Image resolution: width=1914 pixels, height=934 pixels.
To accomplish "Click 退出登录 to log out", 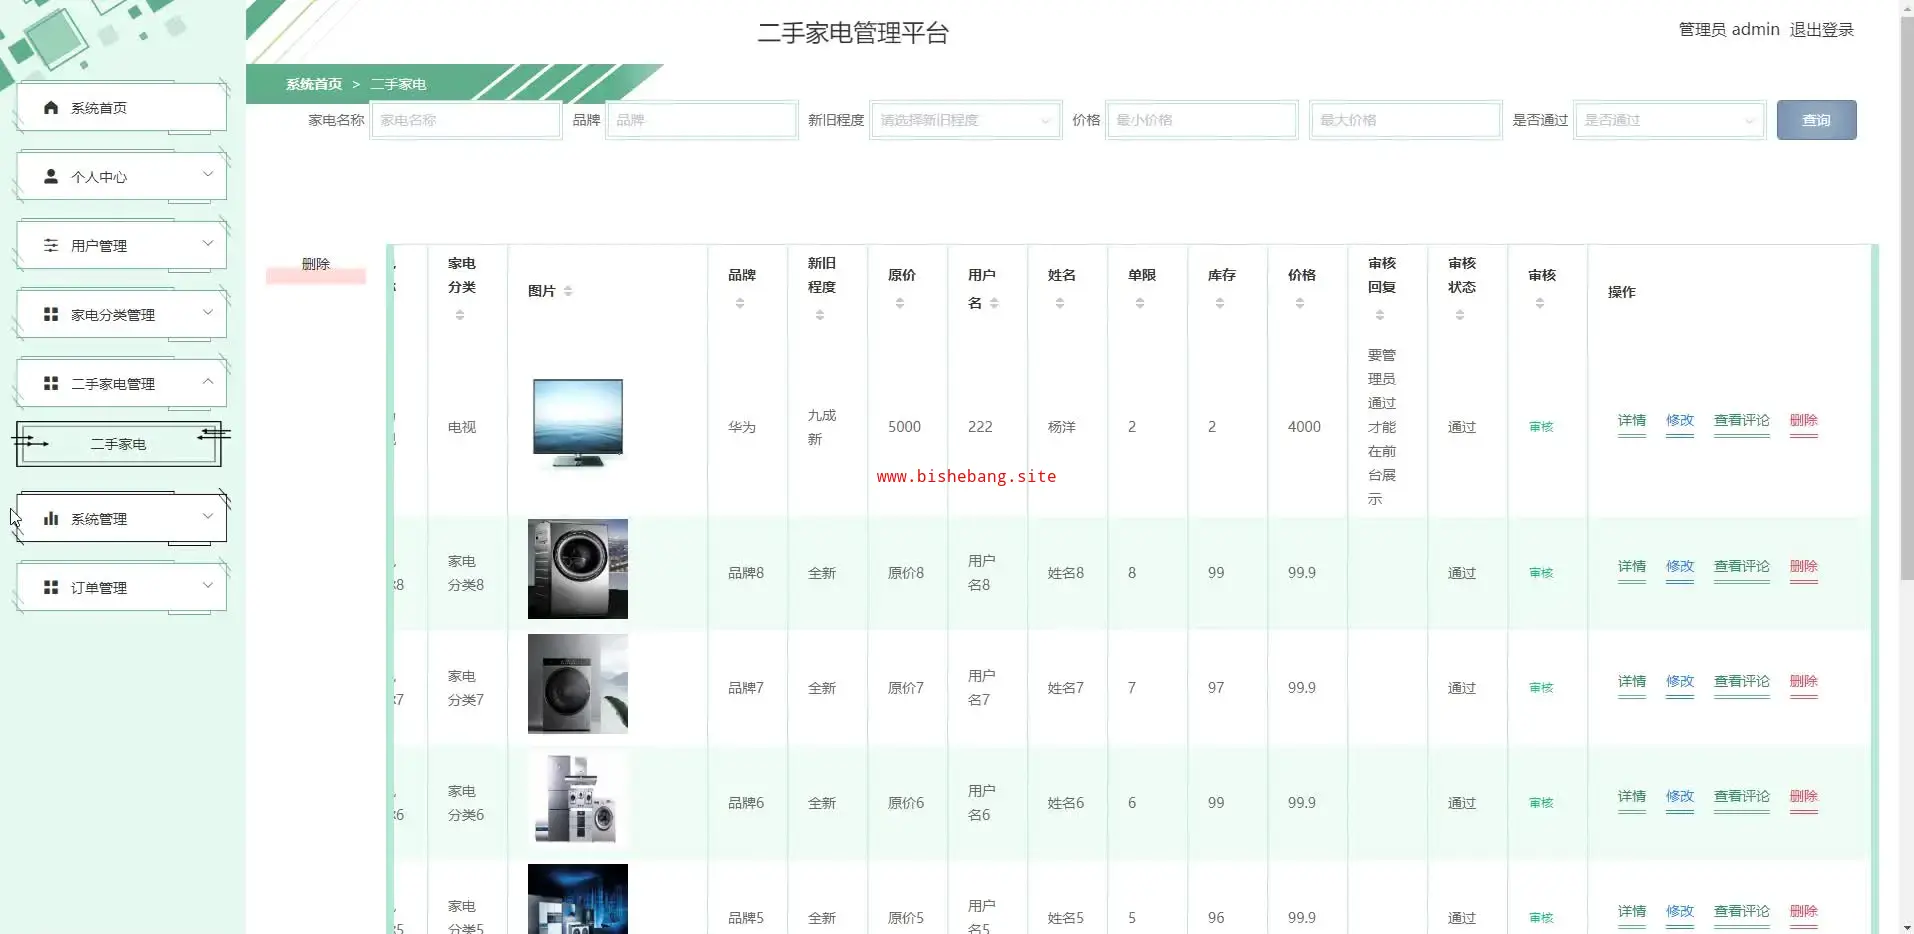I will [x=1821, y=30].
